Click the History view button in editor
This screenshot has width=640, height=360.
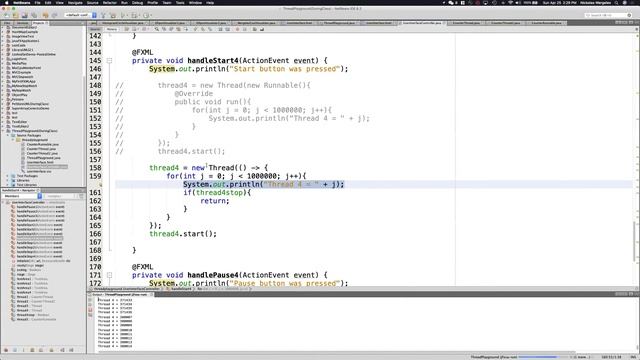[x=111, y=29]
